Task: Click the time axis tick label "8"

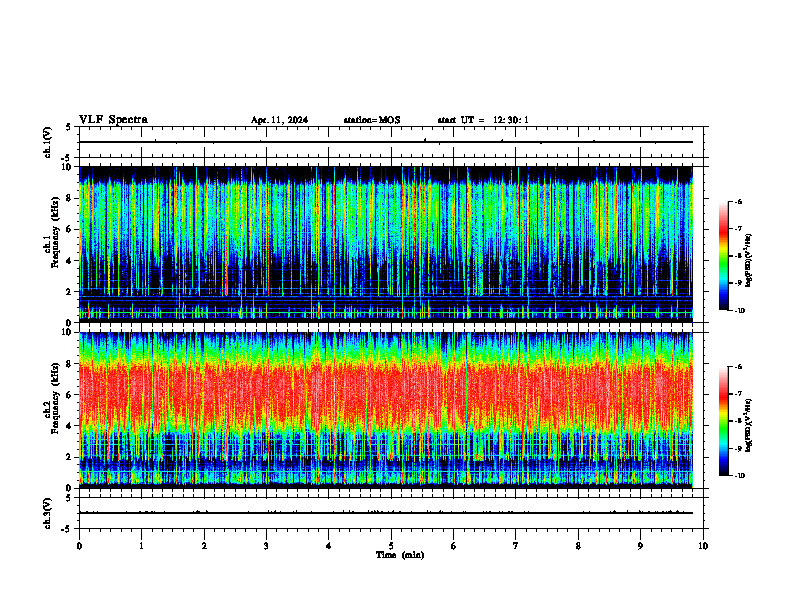Action: point(578,546)
